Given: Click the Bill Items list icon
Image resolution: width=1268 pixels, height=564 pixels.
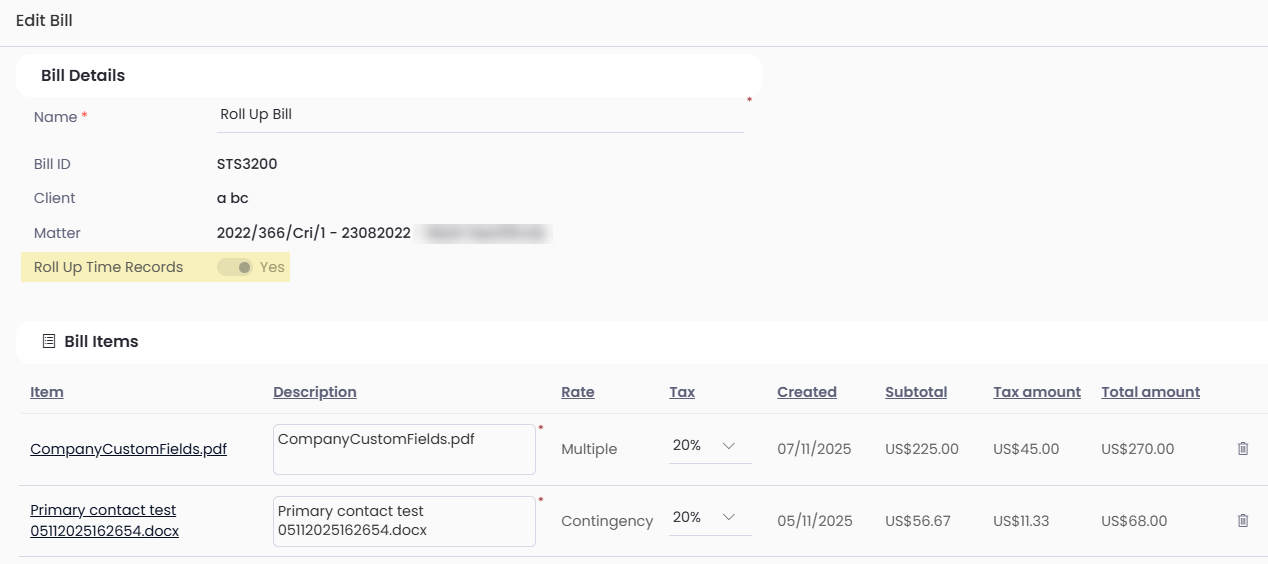Looking at the screenshot, I should coord(49,342).
